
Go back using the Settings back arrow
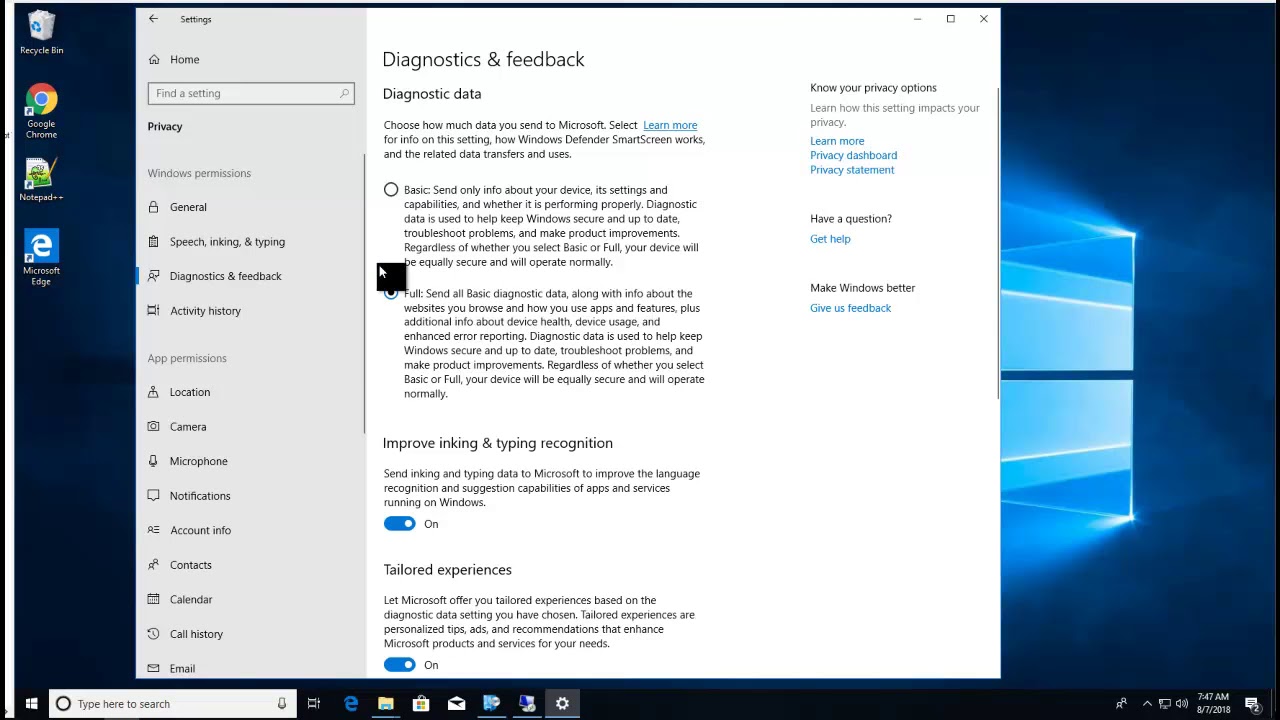[x=153, y=19]
